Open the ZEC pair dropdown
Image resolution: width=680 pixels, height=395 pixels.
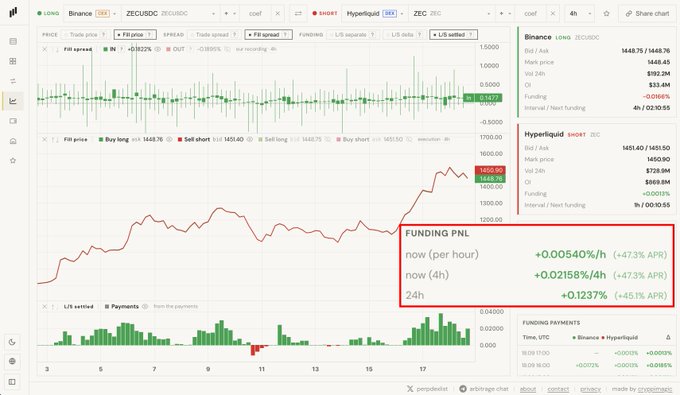[x=451, y=13]
